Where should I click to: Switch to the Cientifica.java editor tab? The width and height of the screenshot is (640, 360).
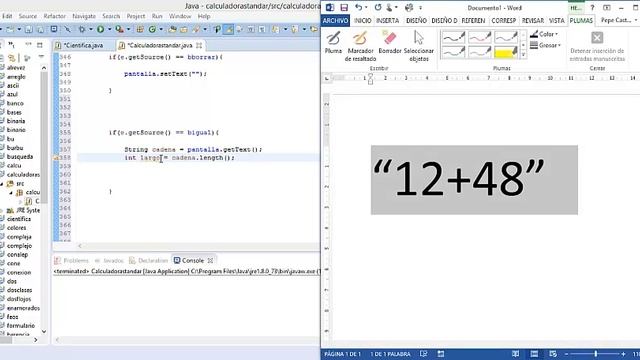tap(84, 45)
